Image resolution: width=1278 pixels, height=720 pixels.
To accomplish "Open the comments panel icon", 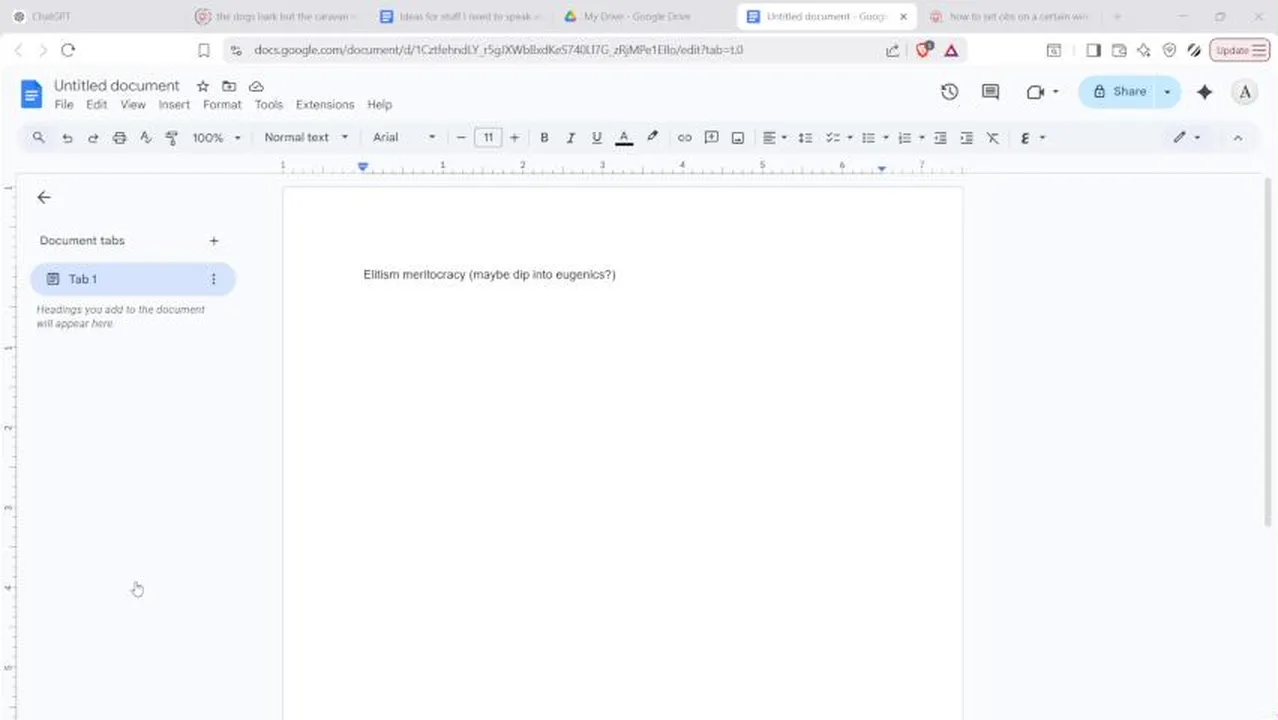I will click(990, 92).
